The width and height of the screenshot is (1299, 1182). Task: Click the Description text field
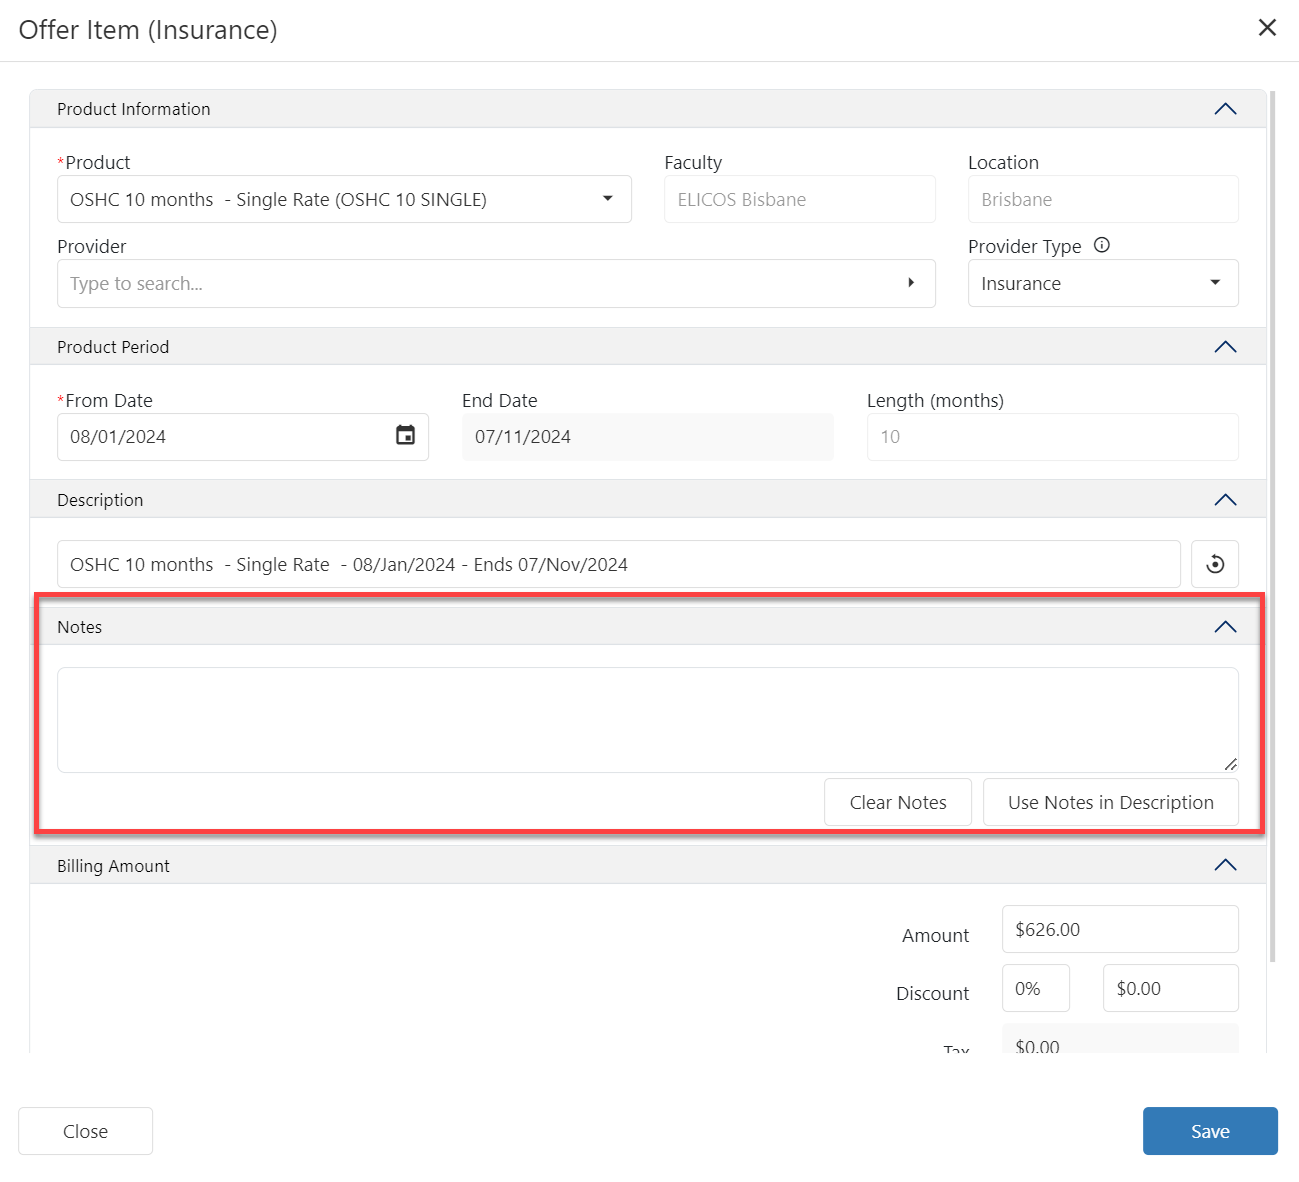point(618,564)
